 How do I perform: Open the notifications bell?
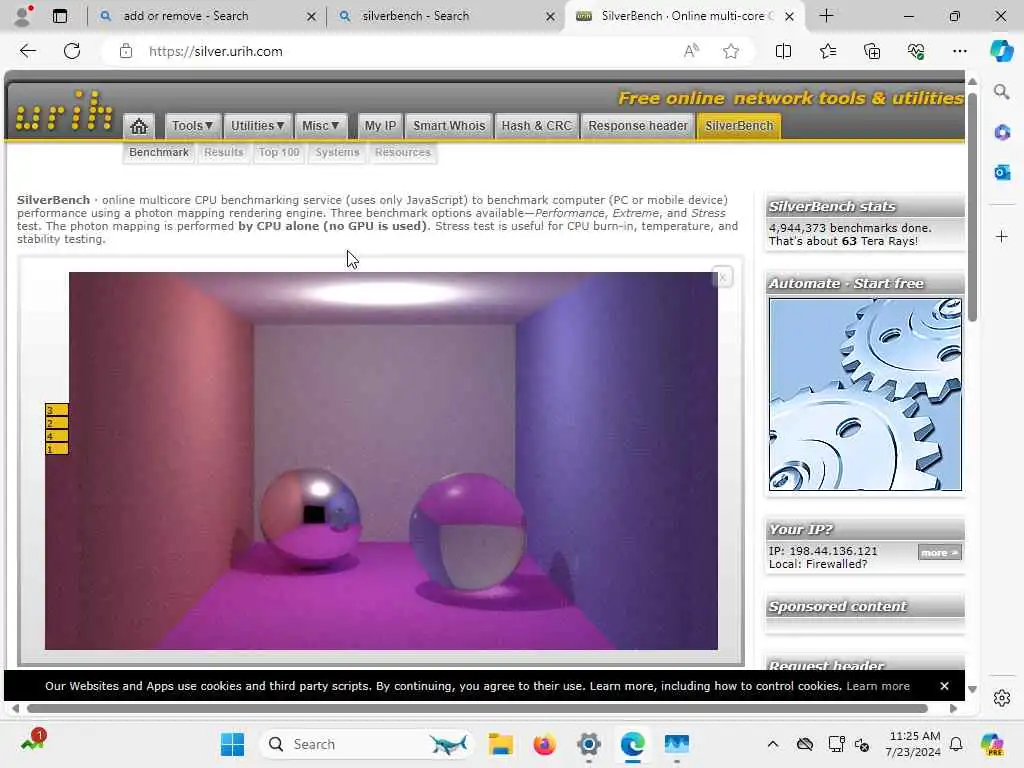tap(956, 744)
